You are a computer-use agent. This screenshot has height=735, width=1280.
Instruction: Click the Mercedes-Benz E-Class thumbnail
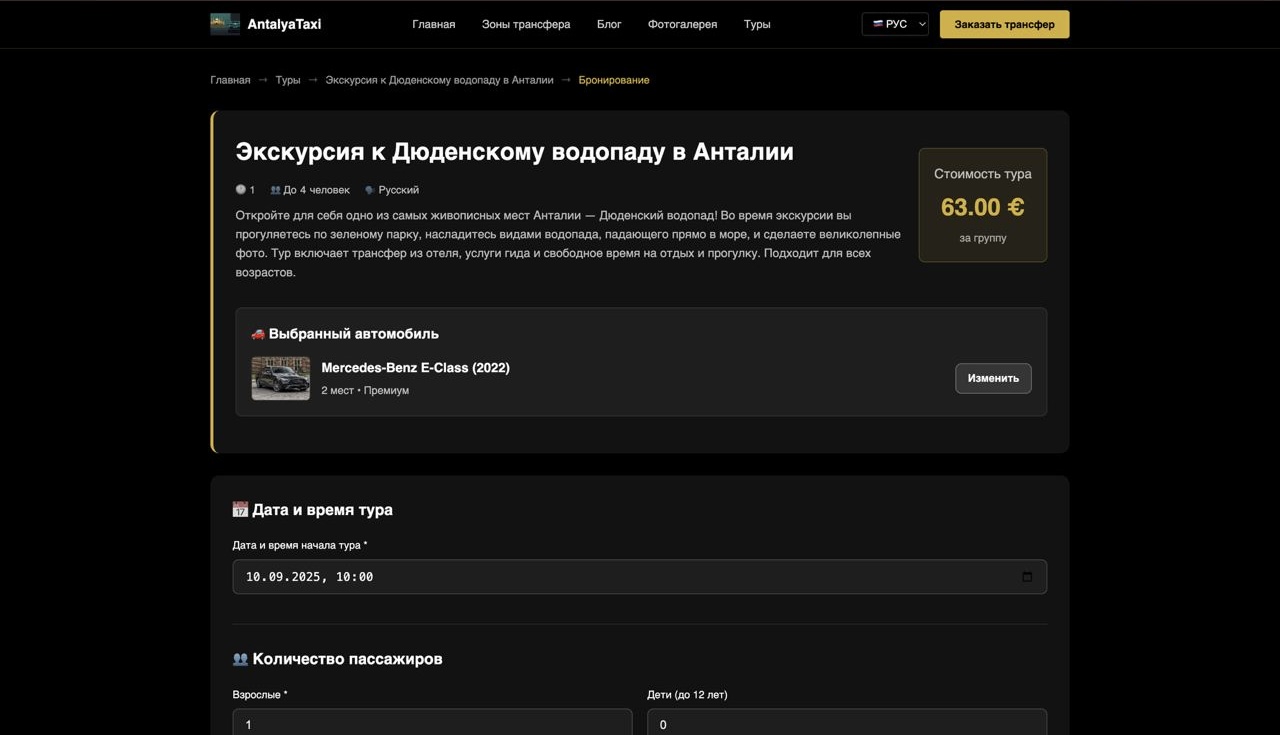(280, 378)
